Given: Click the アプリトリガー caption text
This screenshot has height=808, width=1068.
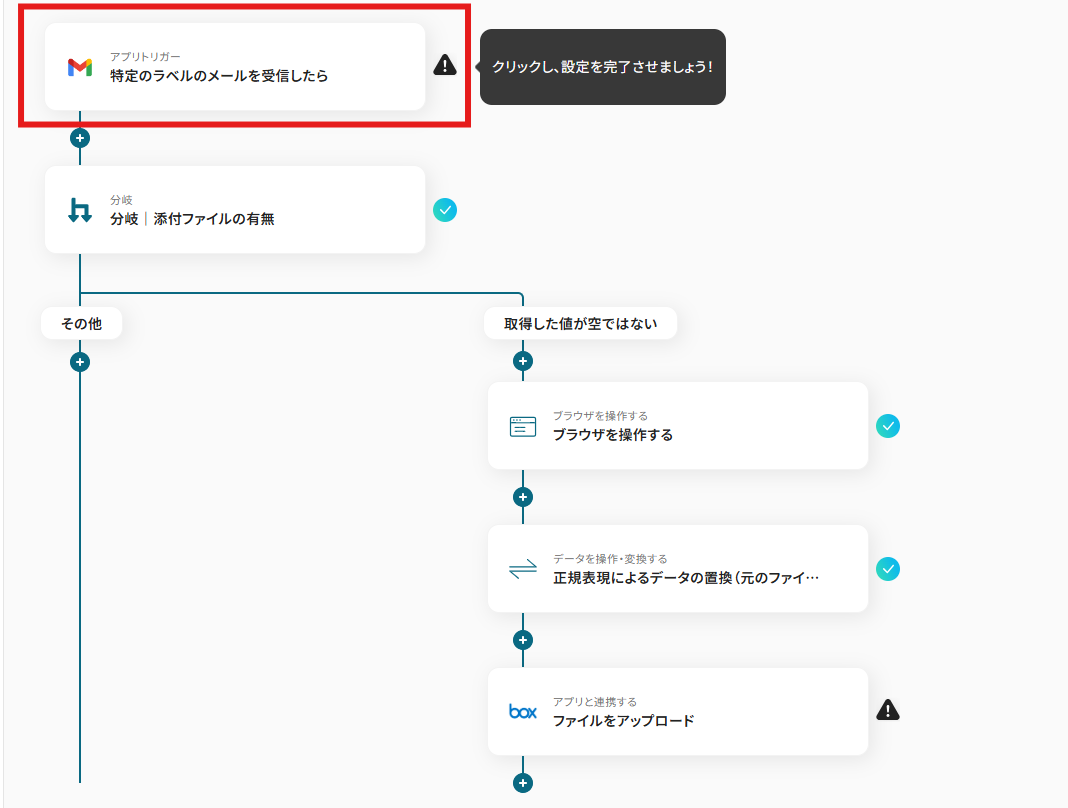Looking at the screenshot, I should tap(145, 57).
